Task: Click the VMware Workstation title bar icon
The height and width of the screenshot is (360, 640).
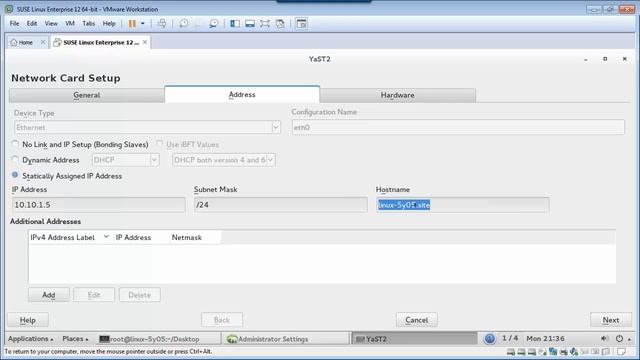Action: [x=9, y=9]
